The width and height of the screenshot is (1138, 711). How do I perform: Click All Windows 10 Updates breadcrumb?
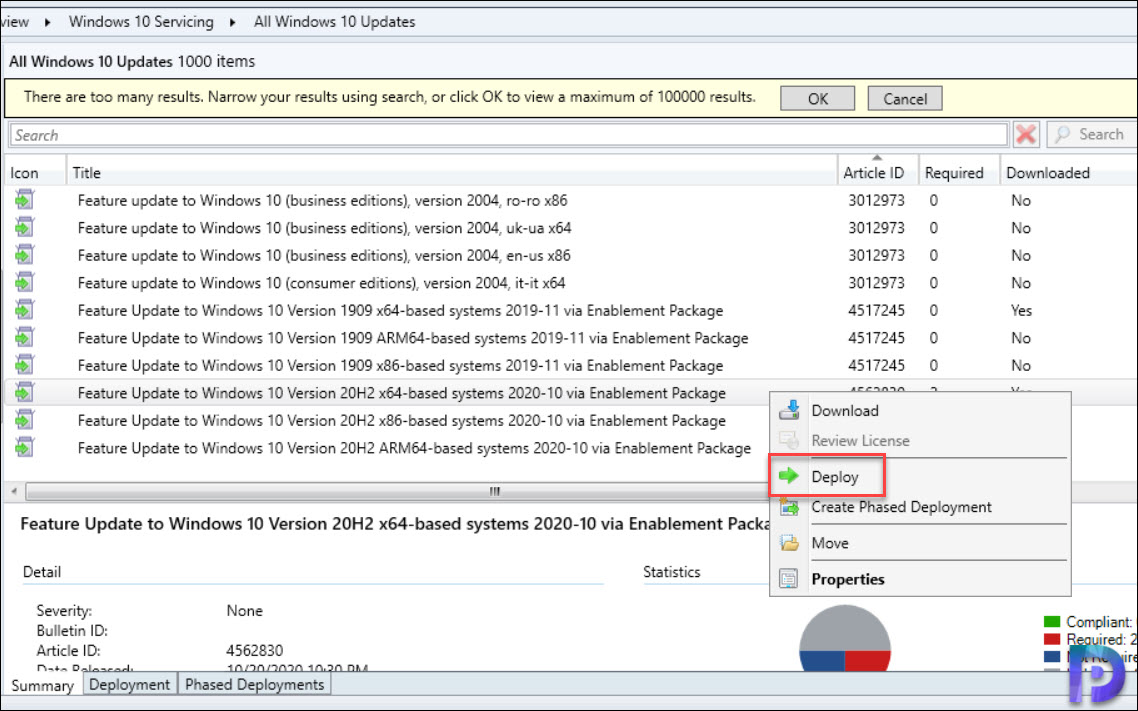point(335,22)
